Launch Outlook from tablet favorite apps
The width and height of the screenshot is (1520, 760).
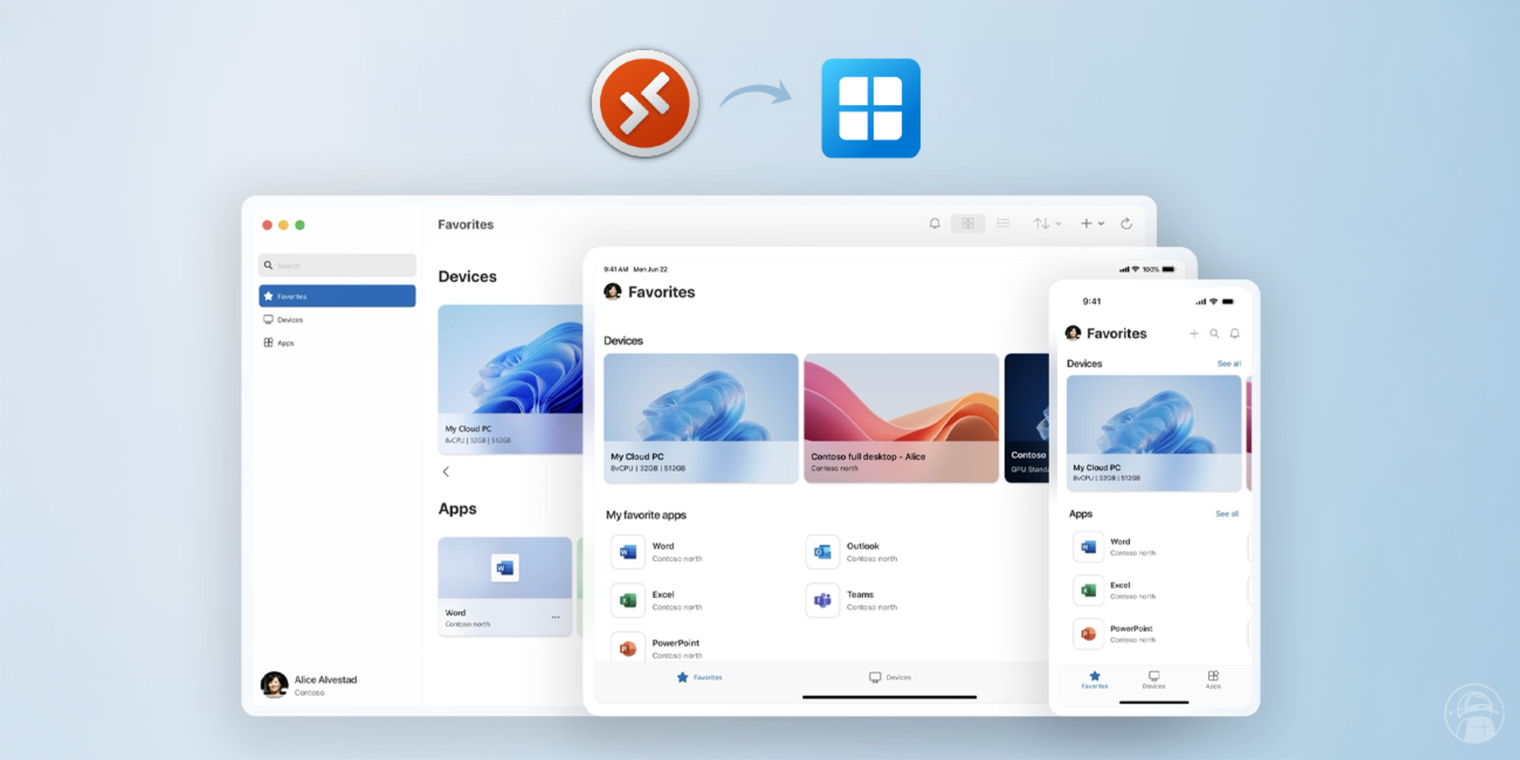click(852, 552)
